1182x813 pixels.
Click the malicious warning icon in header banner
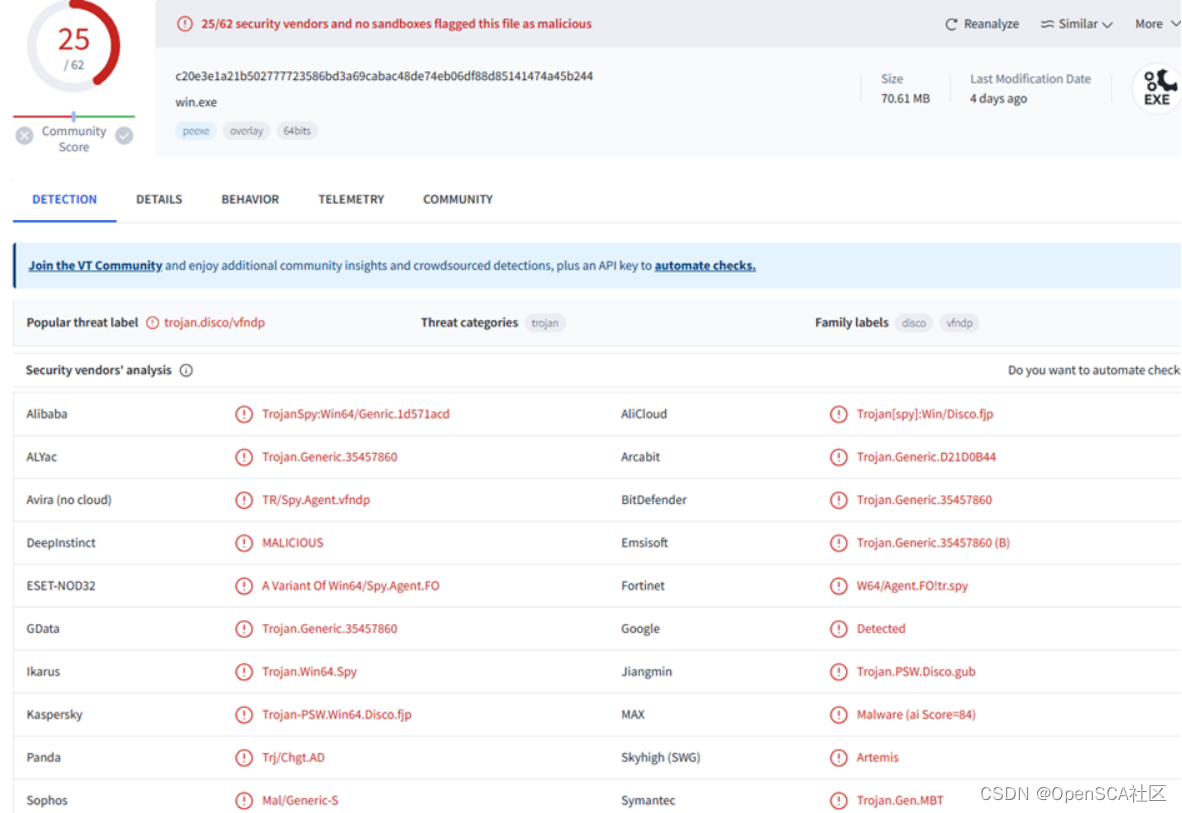click(185, 24)
